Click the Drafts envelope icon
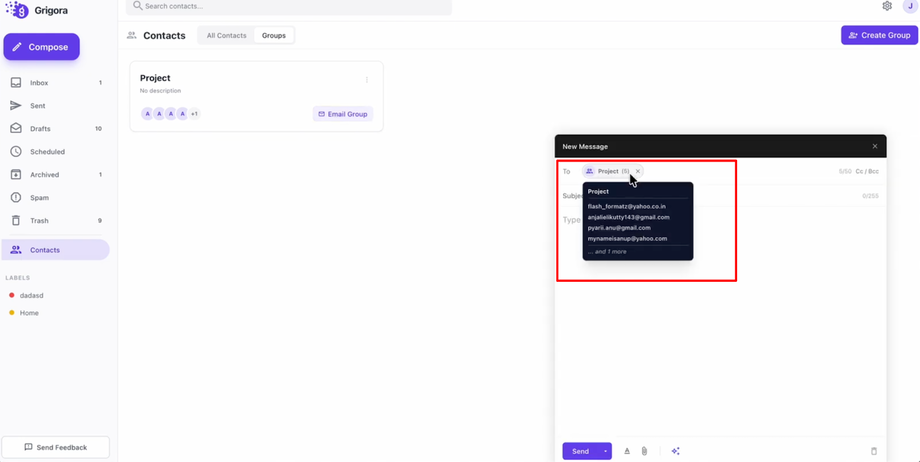The width and height of the screenshot is (920, 462). (x=16, y=129)
